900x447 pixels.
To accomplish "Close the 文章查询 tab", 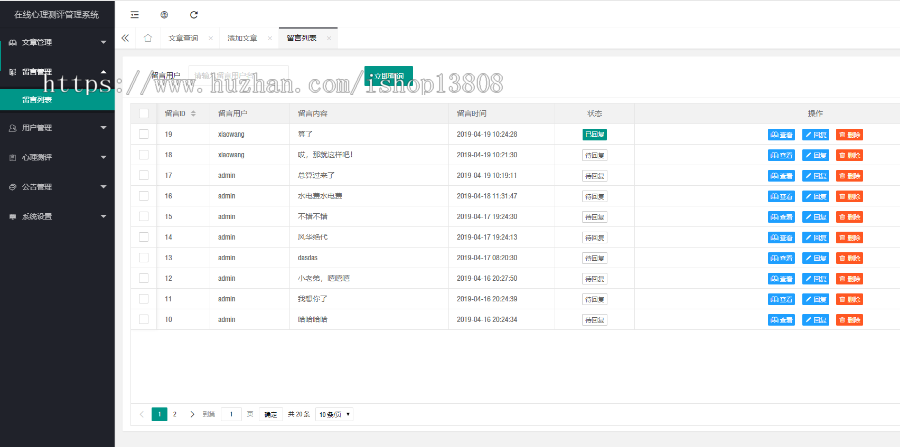I will pos(211,38).
